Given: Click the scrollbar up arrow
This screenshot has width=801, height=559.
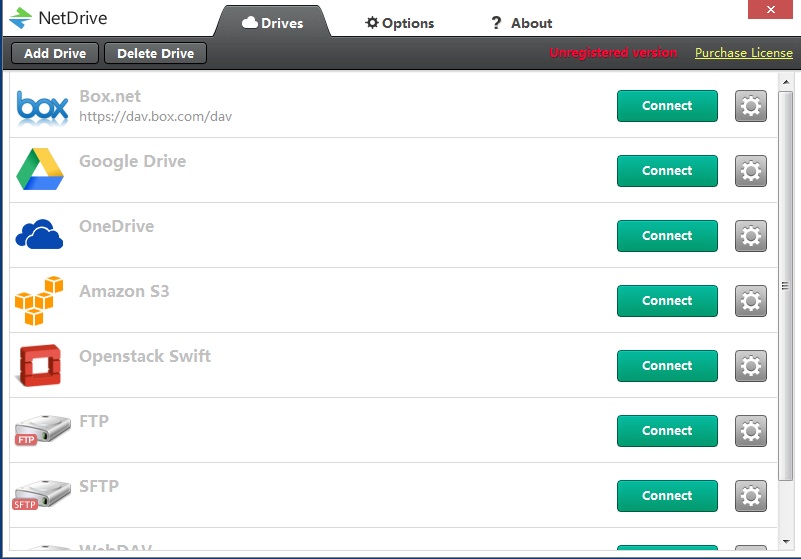Looking at the screenshot, I should point(786,82).
